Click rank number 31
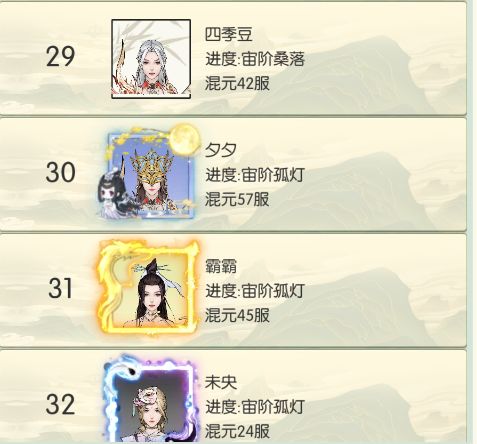The image size is (477, 444). click(x=60, y=288)
